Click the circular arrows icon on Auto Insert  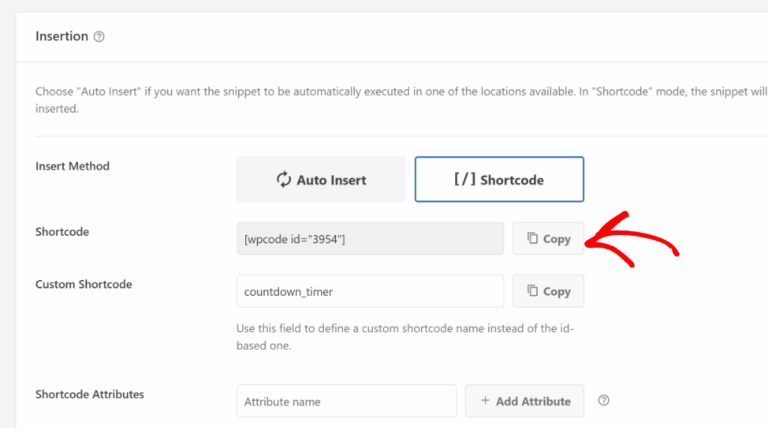284,180
